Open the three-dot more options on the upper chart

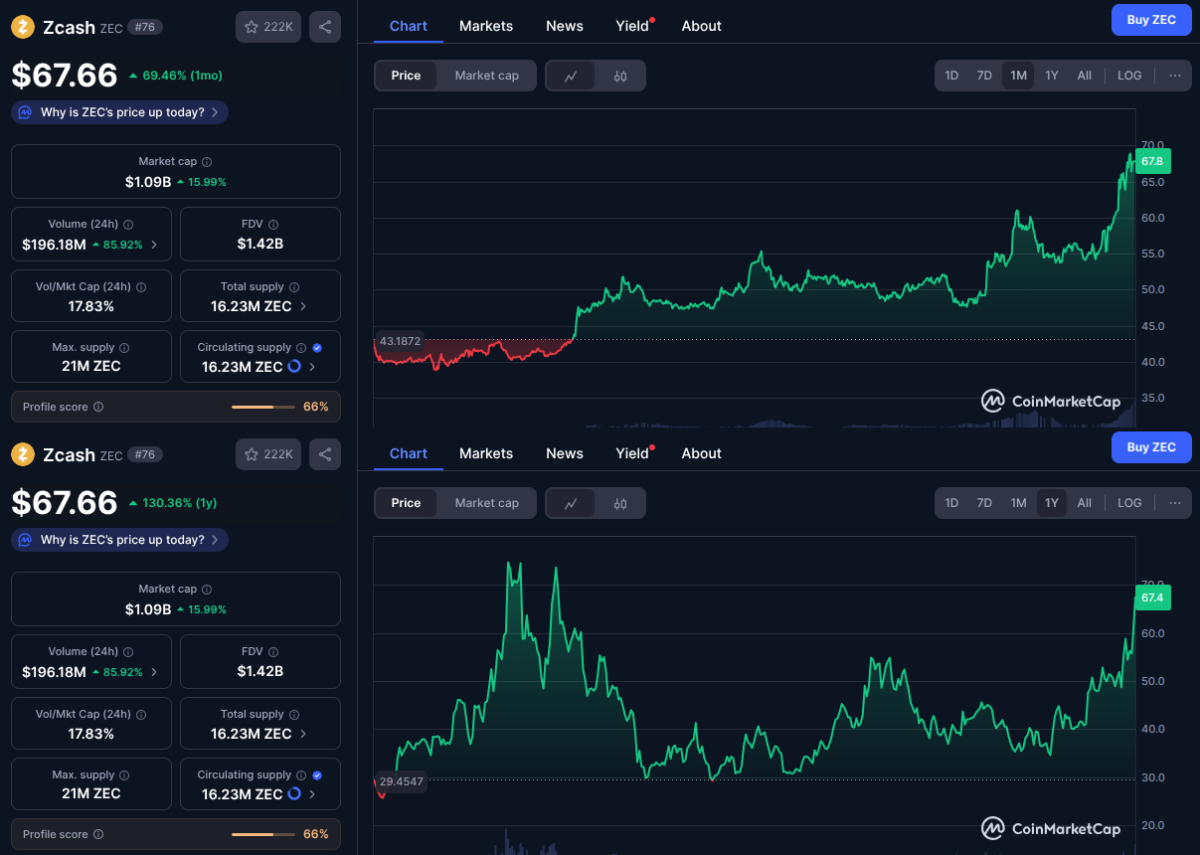tap(1174, 75)
